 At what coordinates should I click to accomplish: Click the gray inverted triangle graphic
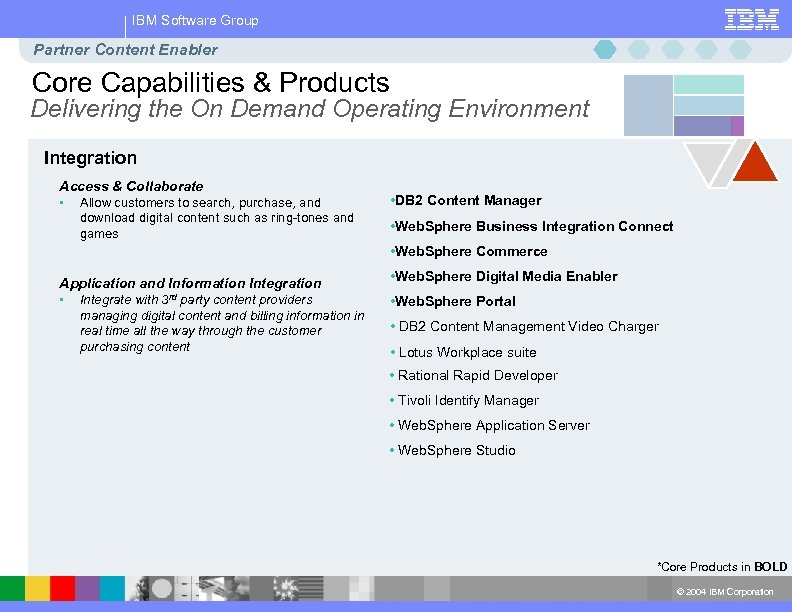[709, 163]
